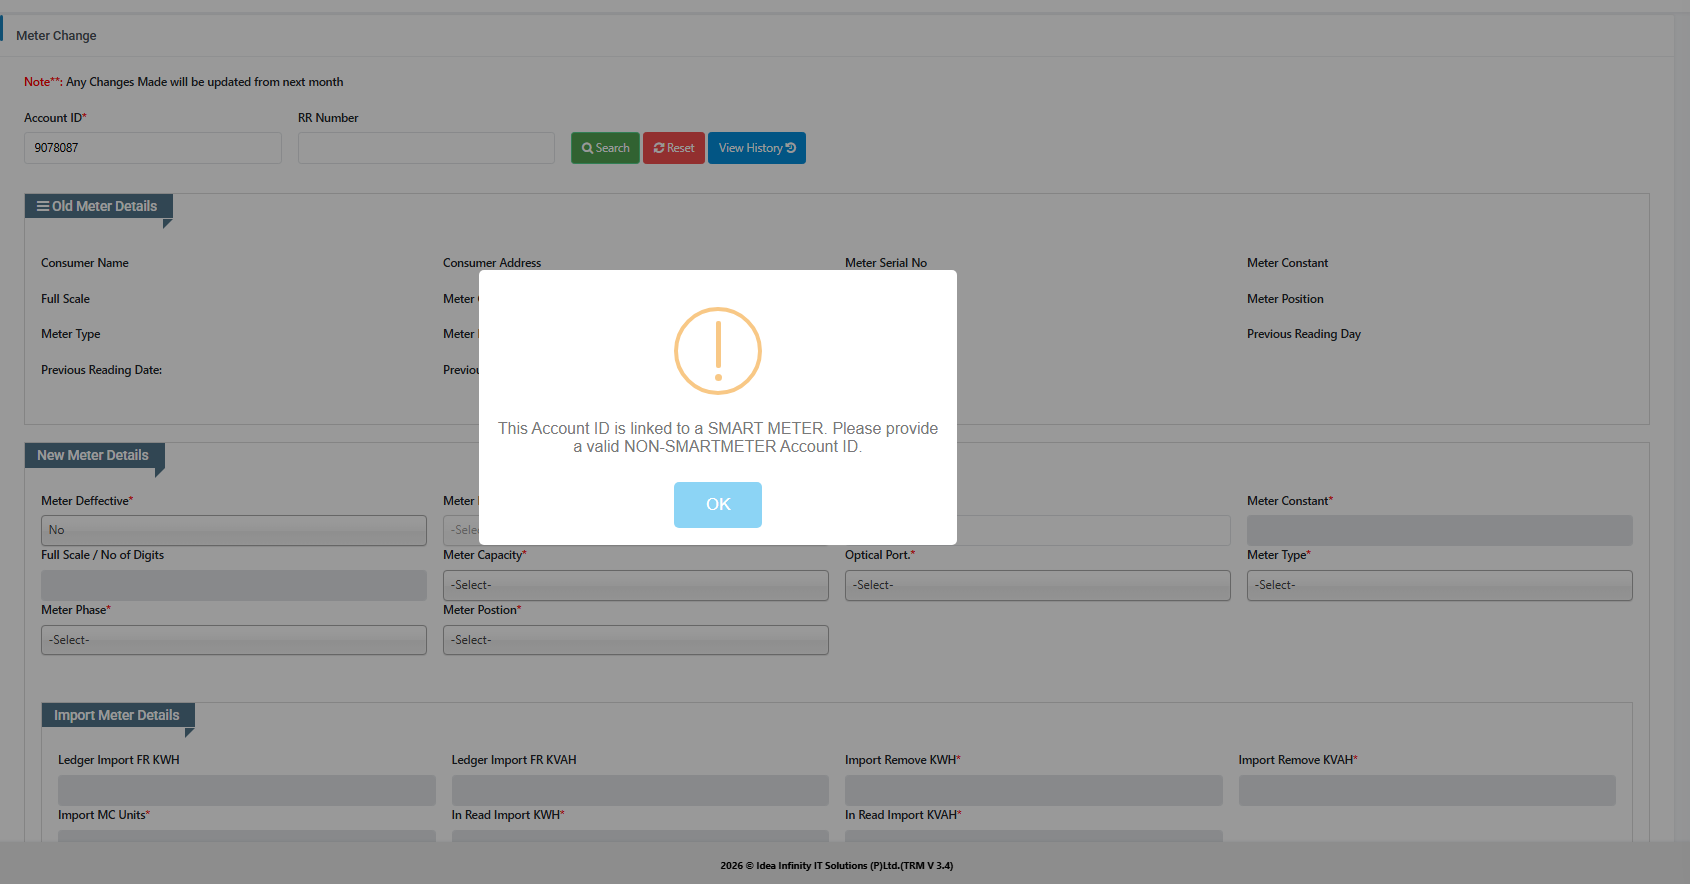1690x884 pixels.
Task: Open the Meter Postion dropdown
Action: point(636,640)
